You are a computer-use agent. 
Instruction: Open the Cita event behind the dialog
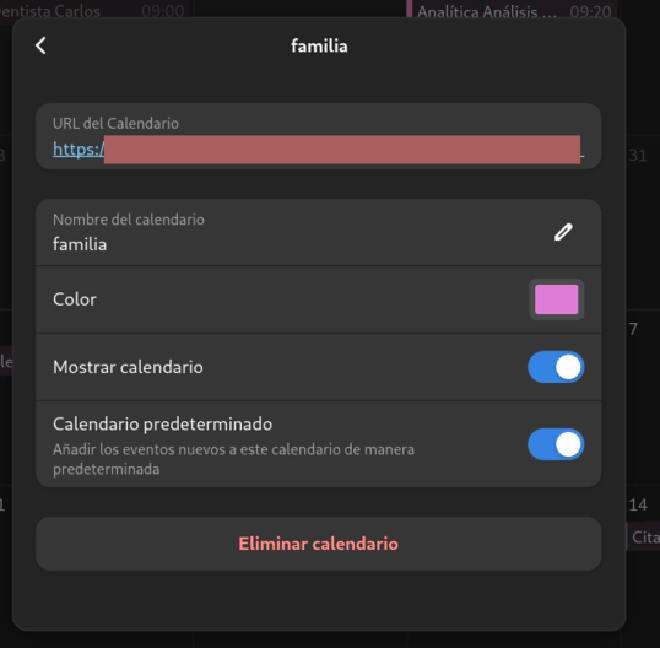pyautogui.click(x=644, y=537)
